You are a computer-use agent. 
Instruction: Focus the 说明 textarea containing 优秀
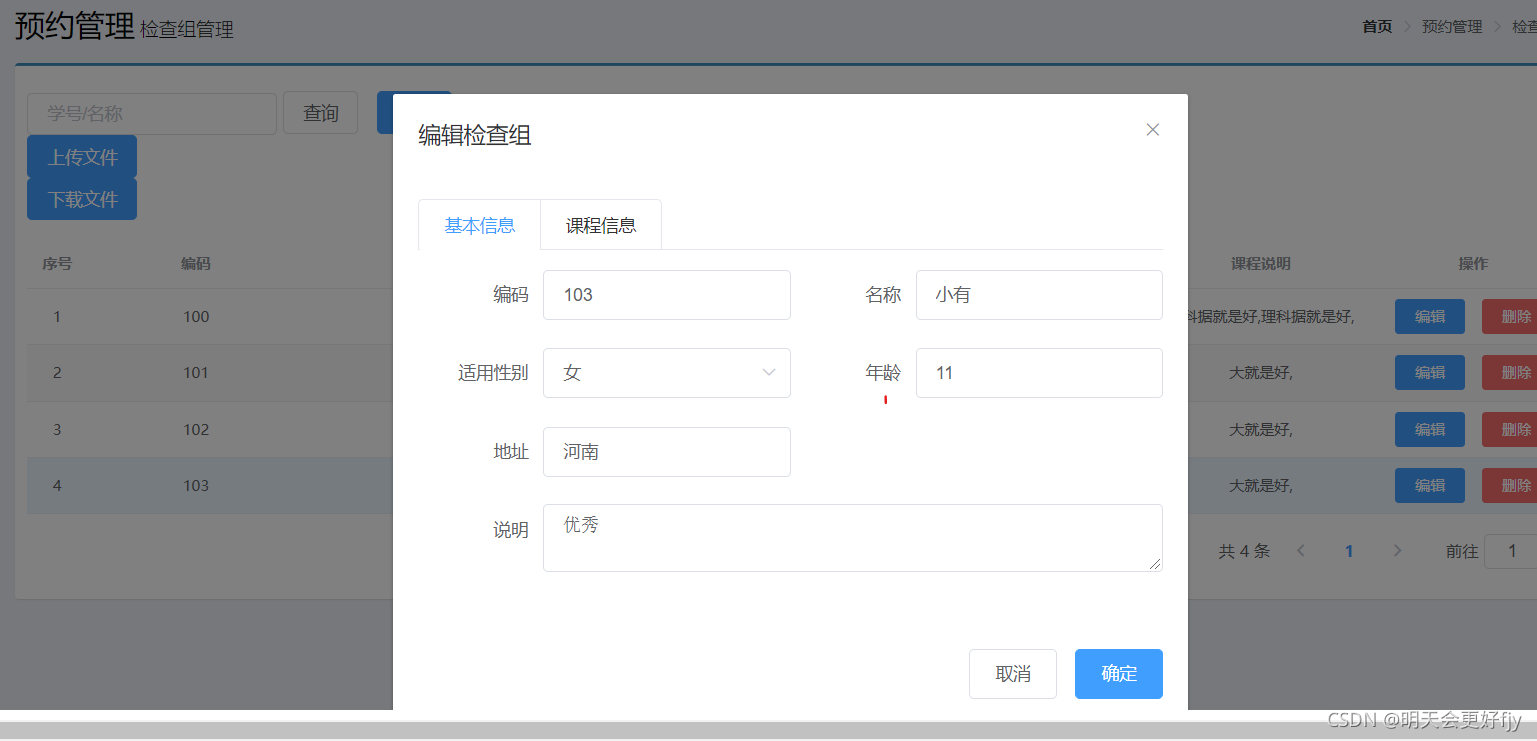pyautogui.click(x=853, y=538)
